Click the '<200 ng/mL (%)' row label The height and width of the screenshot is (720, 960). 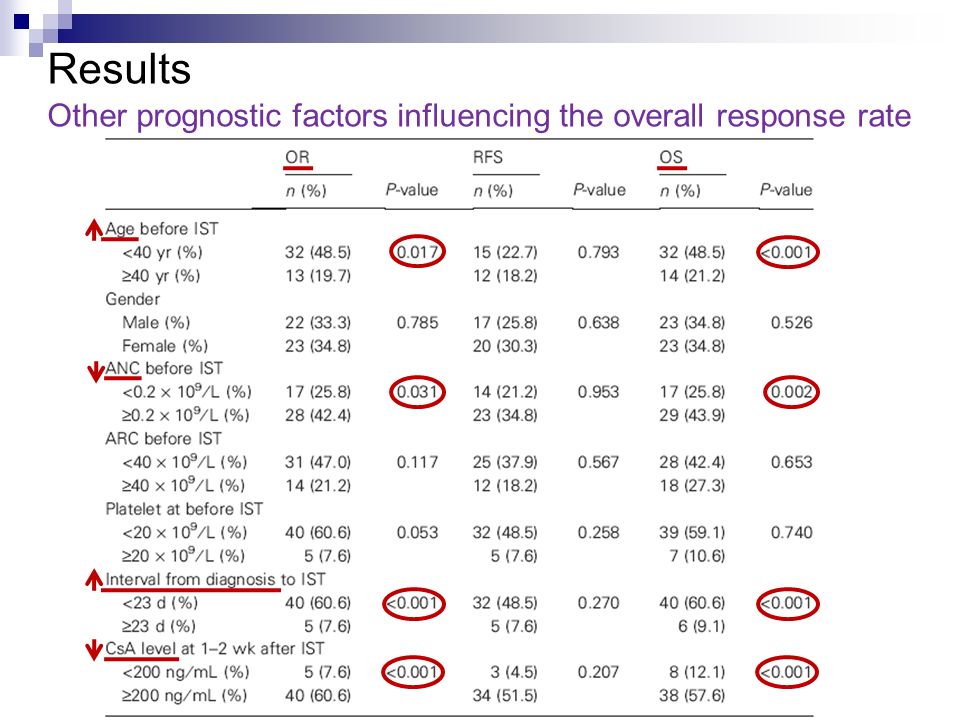[186, 672]
